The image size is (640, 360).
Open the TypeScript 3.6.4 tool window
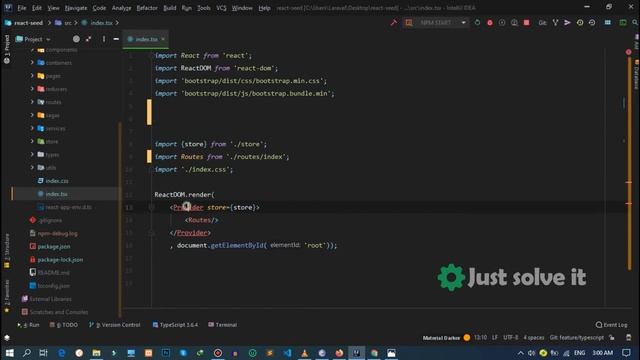pos(175,325)
